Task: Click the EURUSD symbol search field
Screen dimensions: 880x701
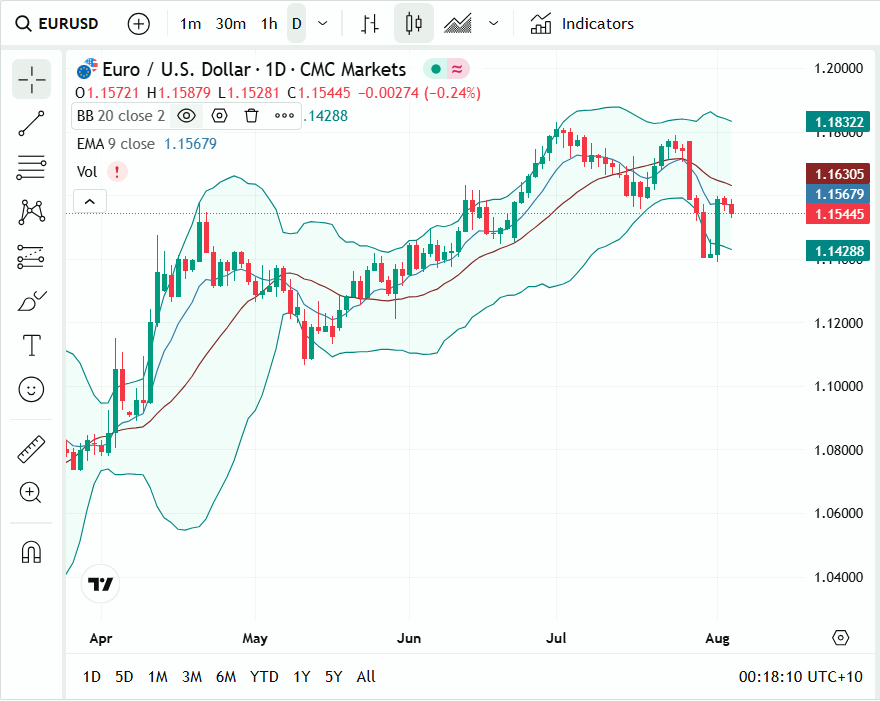Action: click(x=57, y=23)
